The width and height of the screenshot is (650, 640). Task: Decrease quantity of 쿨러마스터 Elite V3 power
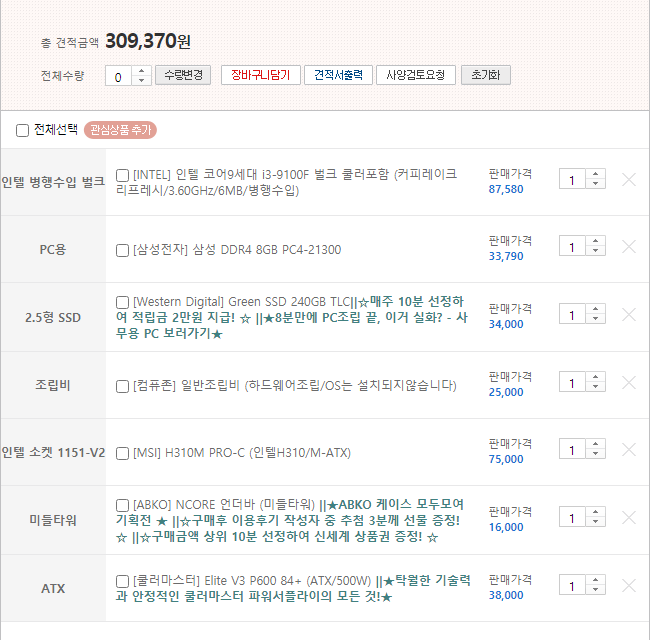coord(596,589)
